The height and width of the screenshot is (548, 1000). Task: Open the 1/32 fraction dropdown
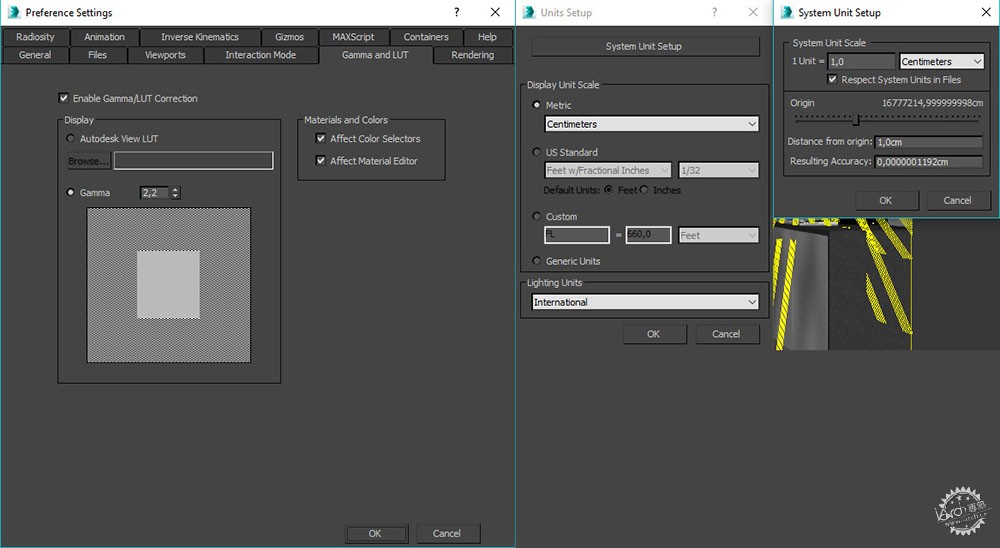click(x=719, y=170)
